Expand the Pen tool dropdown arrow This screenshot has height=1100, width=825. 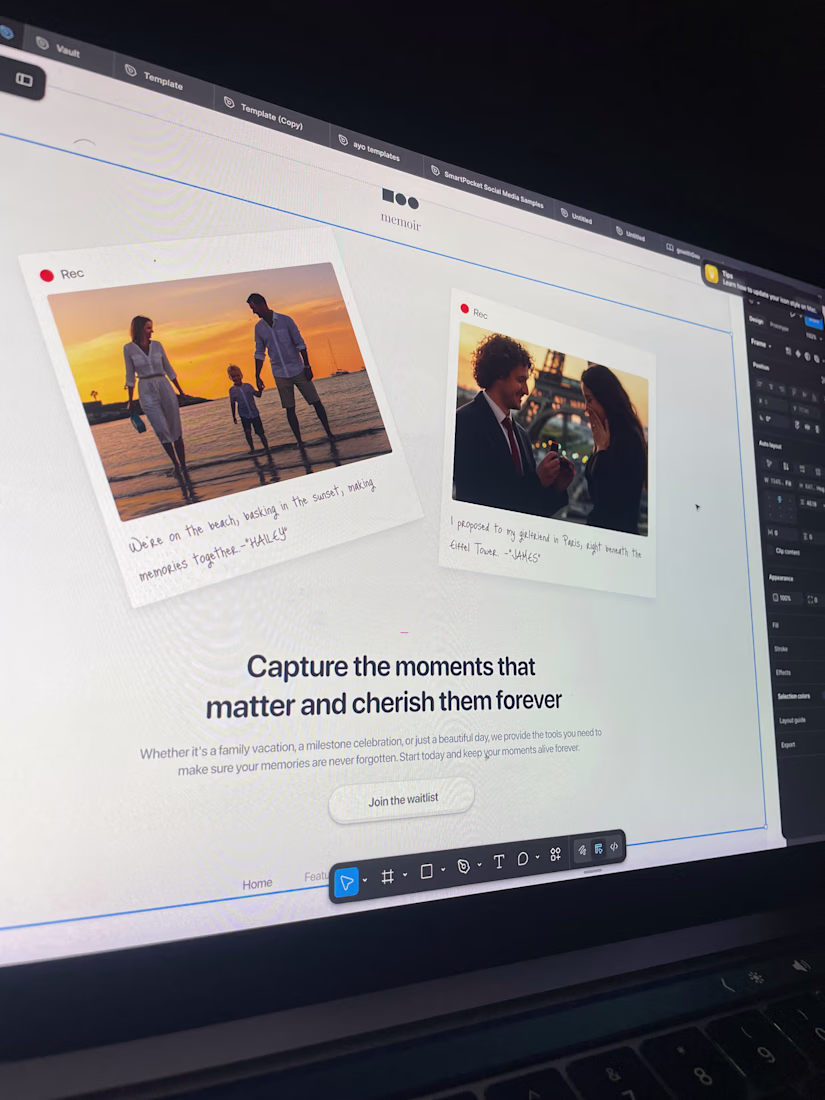[x=480, y=864]
